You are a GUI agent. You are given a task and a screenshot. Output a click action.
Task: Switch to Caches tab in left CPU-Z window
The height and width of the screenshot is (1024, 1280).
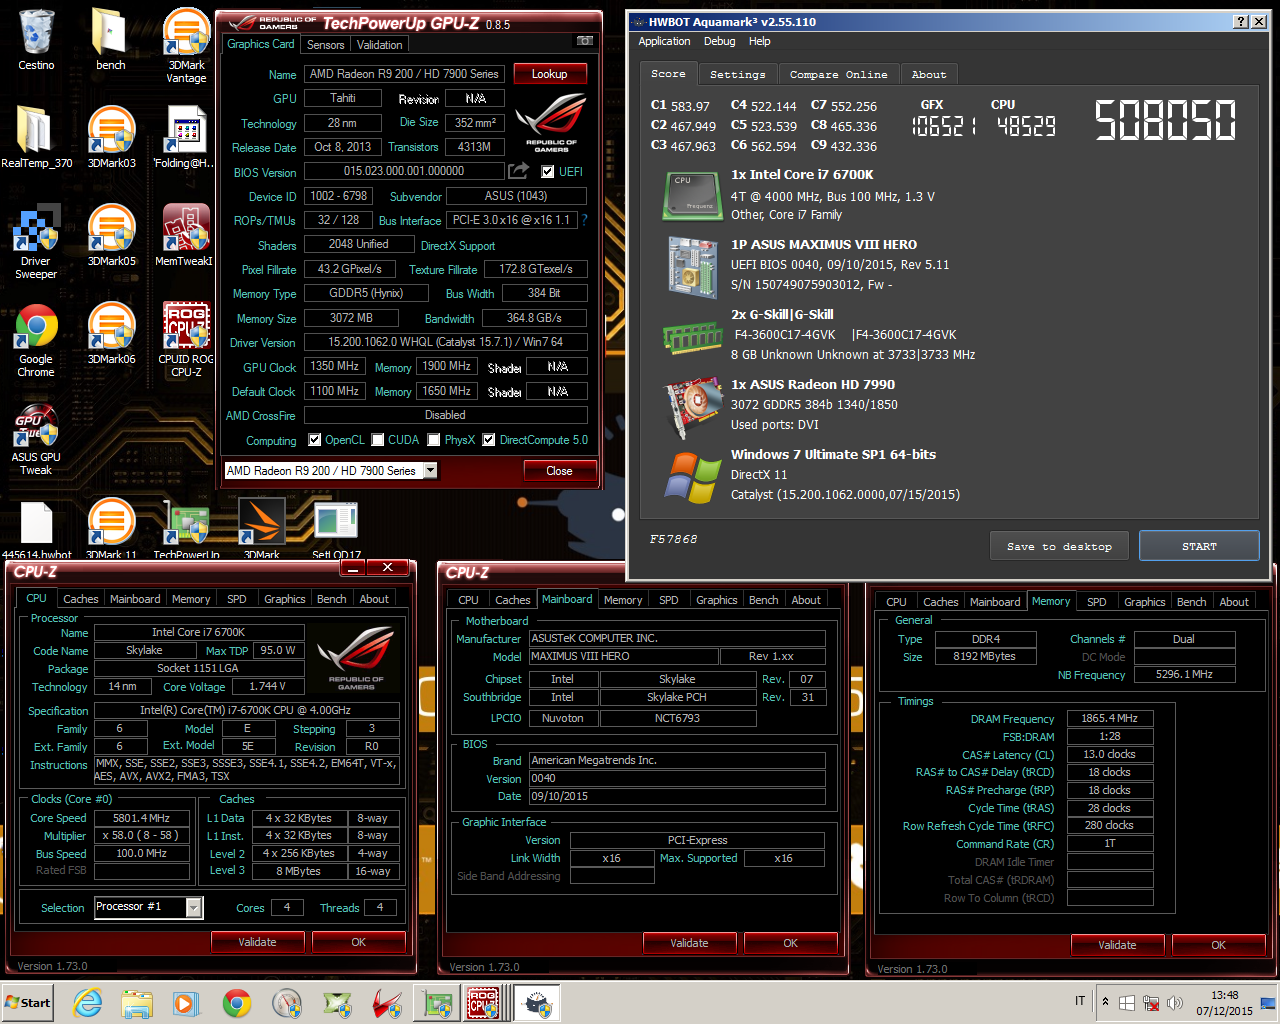(80, 599)
